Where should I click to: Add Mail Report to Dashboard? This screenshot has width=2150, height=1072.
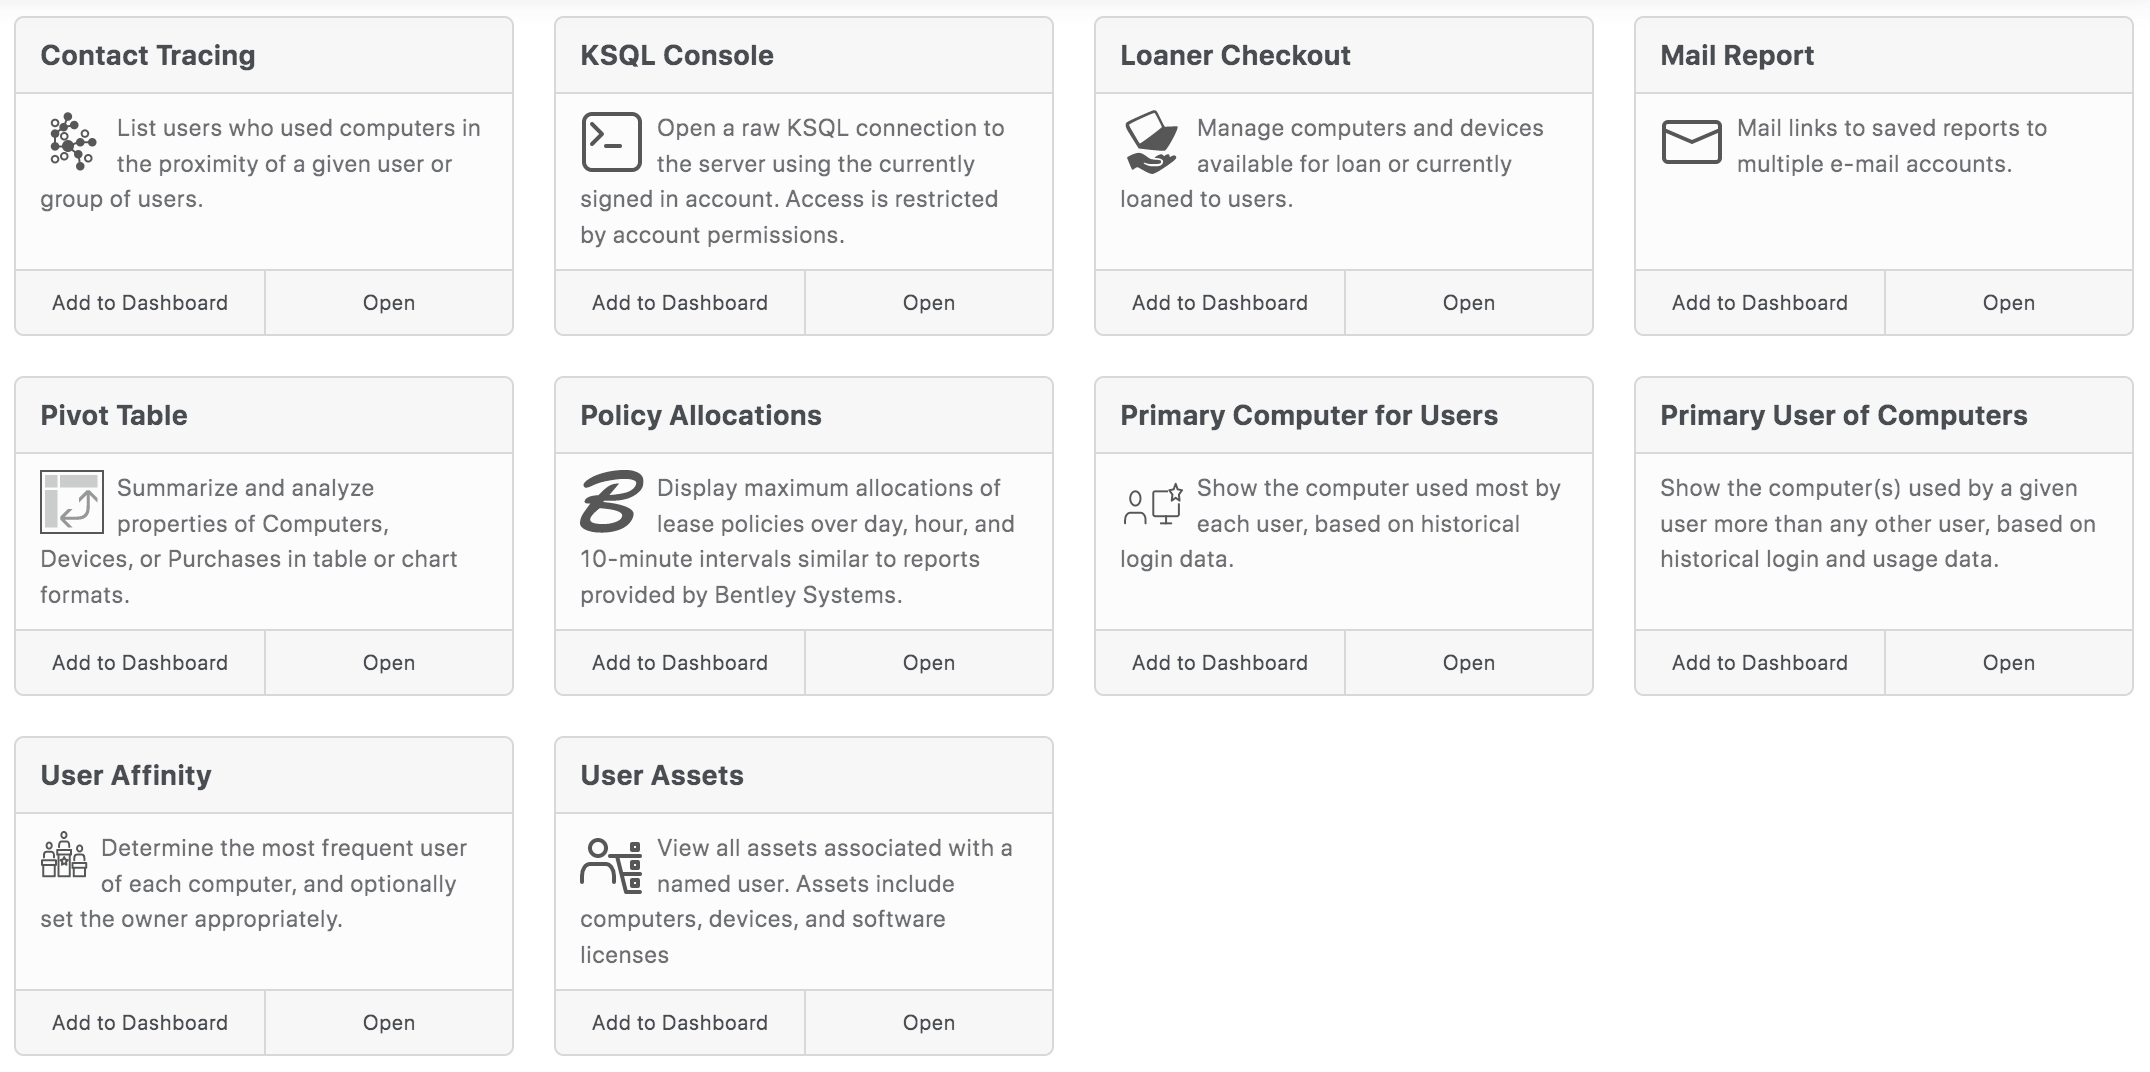pos(1759,303)
